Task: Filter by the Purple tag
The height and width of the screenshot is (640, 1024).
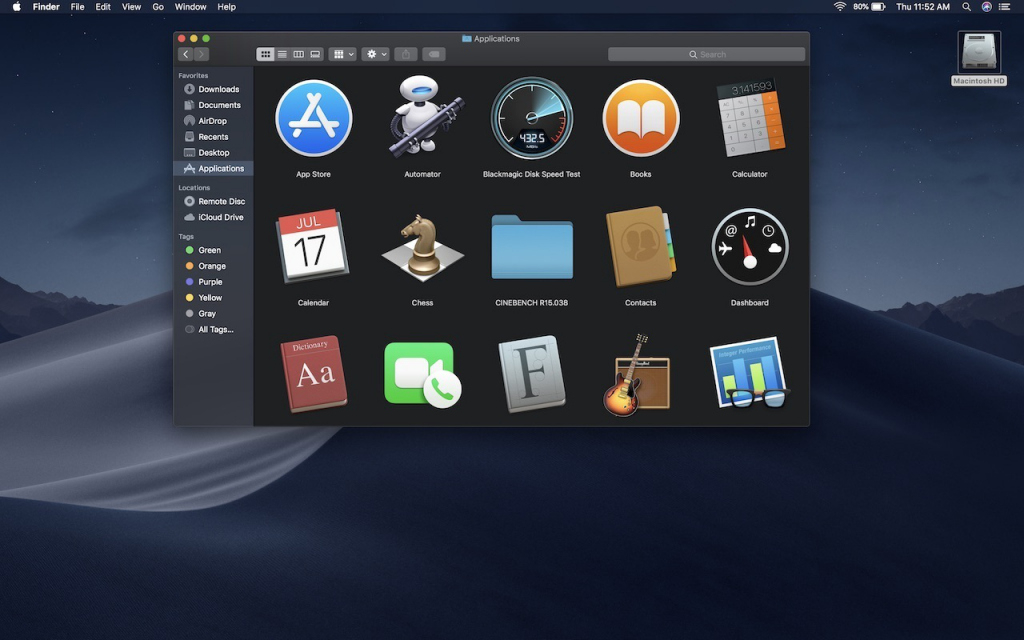Action: [x=210, y=282]
